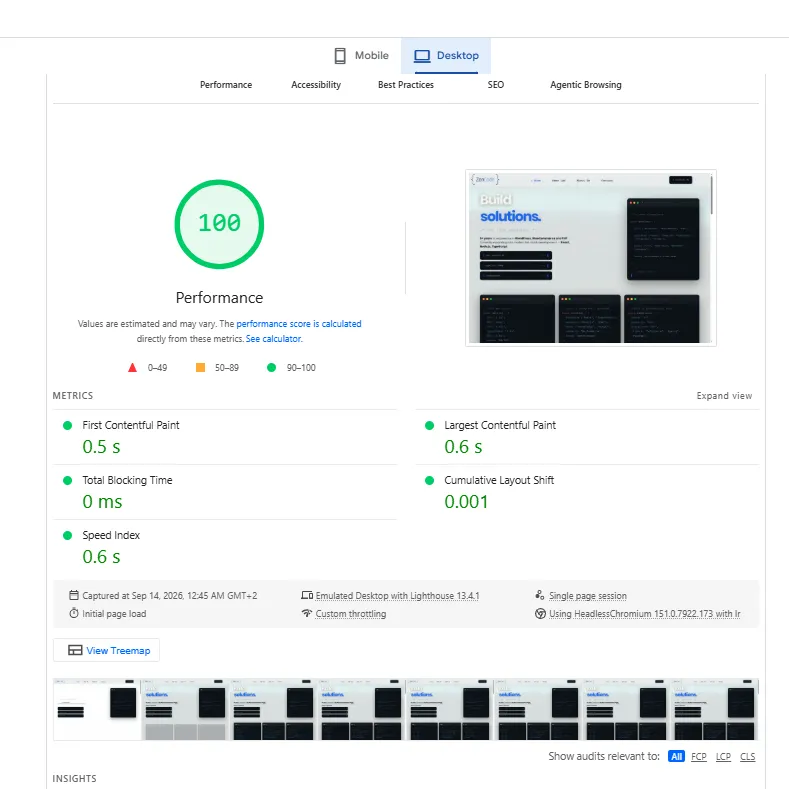This screenshot has width=789, height=789.
Task: Filter audits relevant to FCP
Action: click(x=698, y=756)
